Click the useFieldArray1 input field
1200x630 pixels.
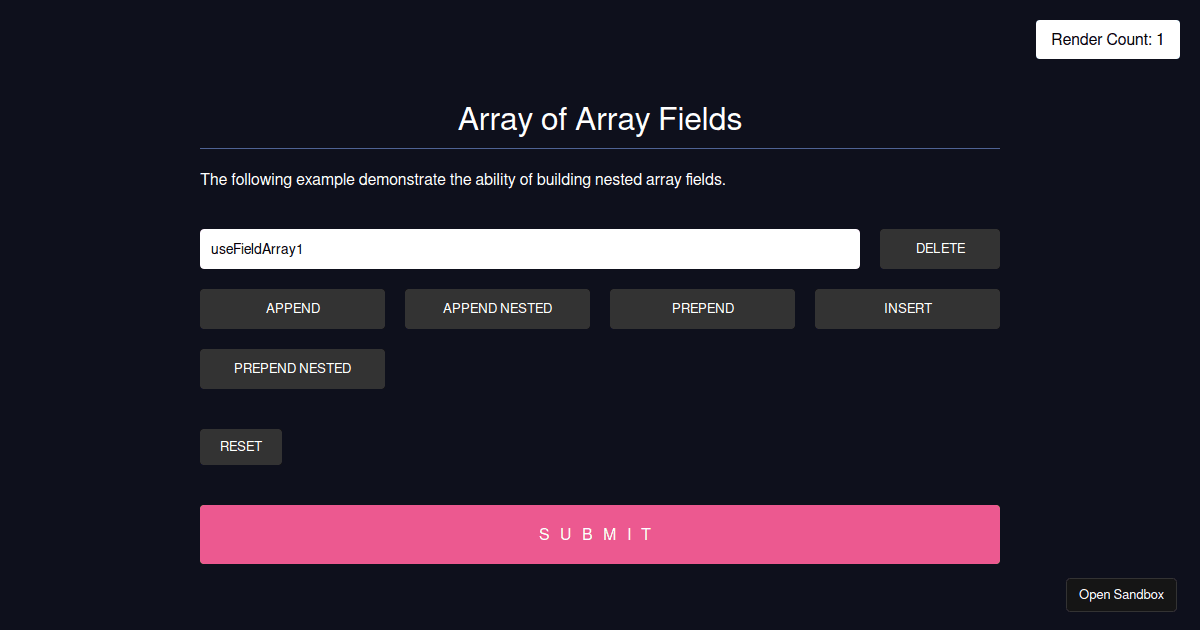tap(530, 249)
